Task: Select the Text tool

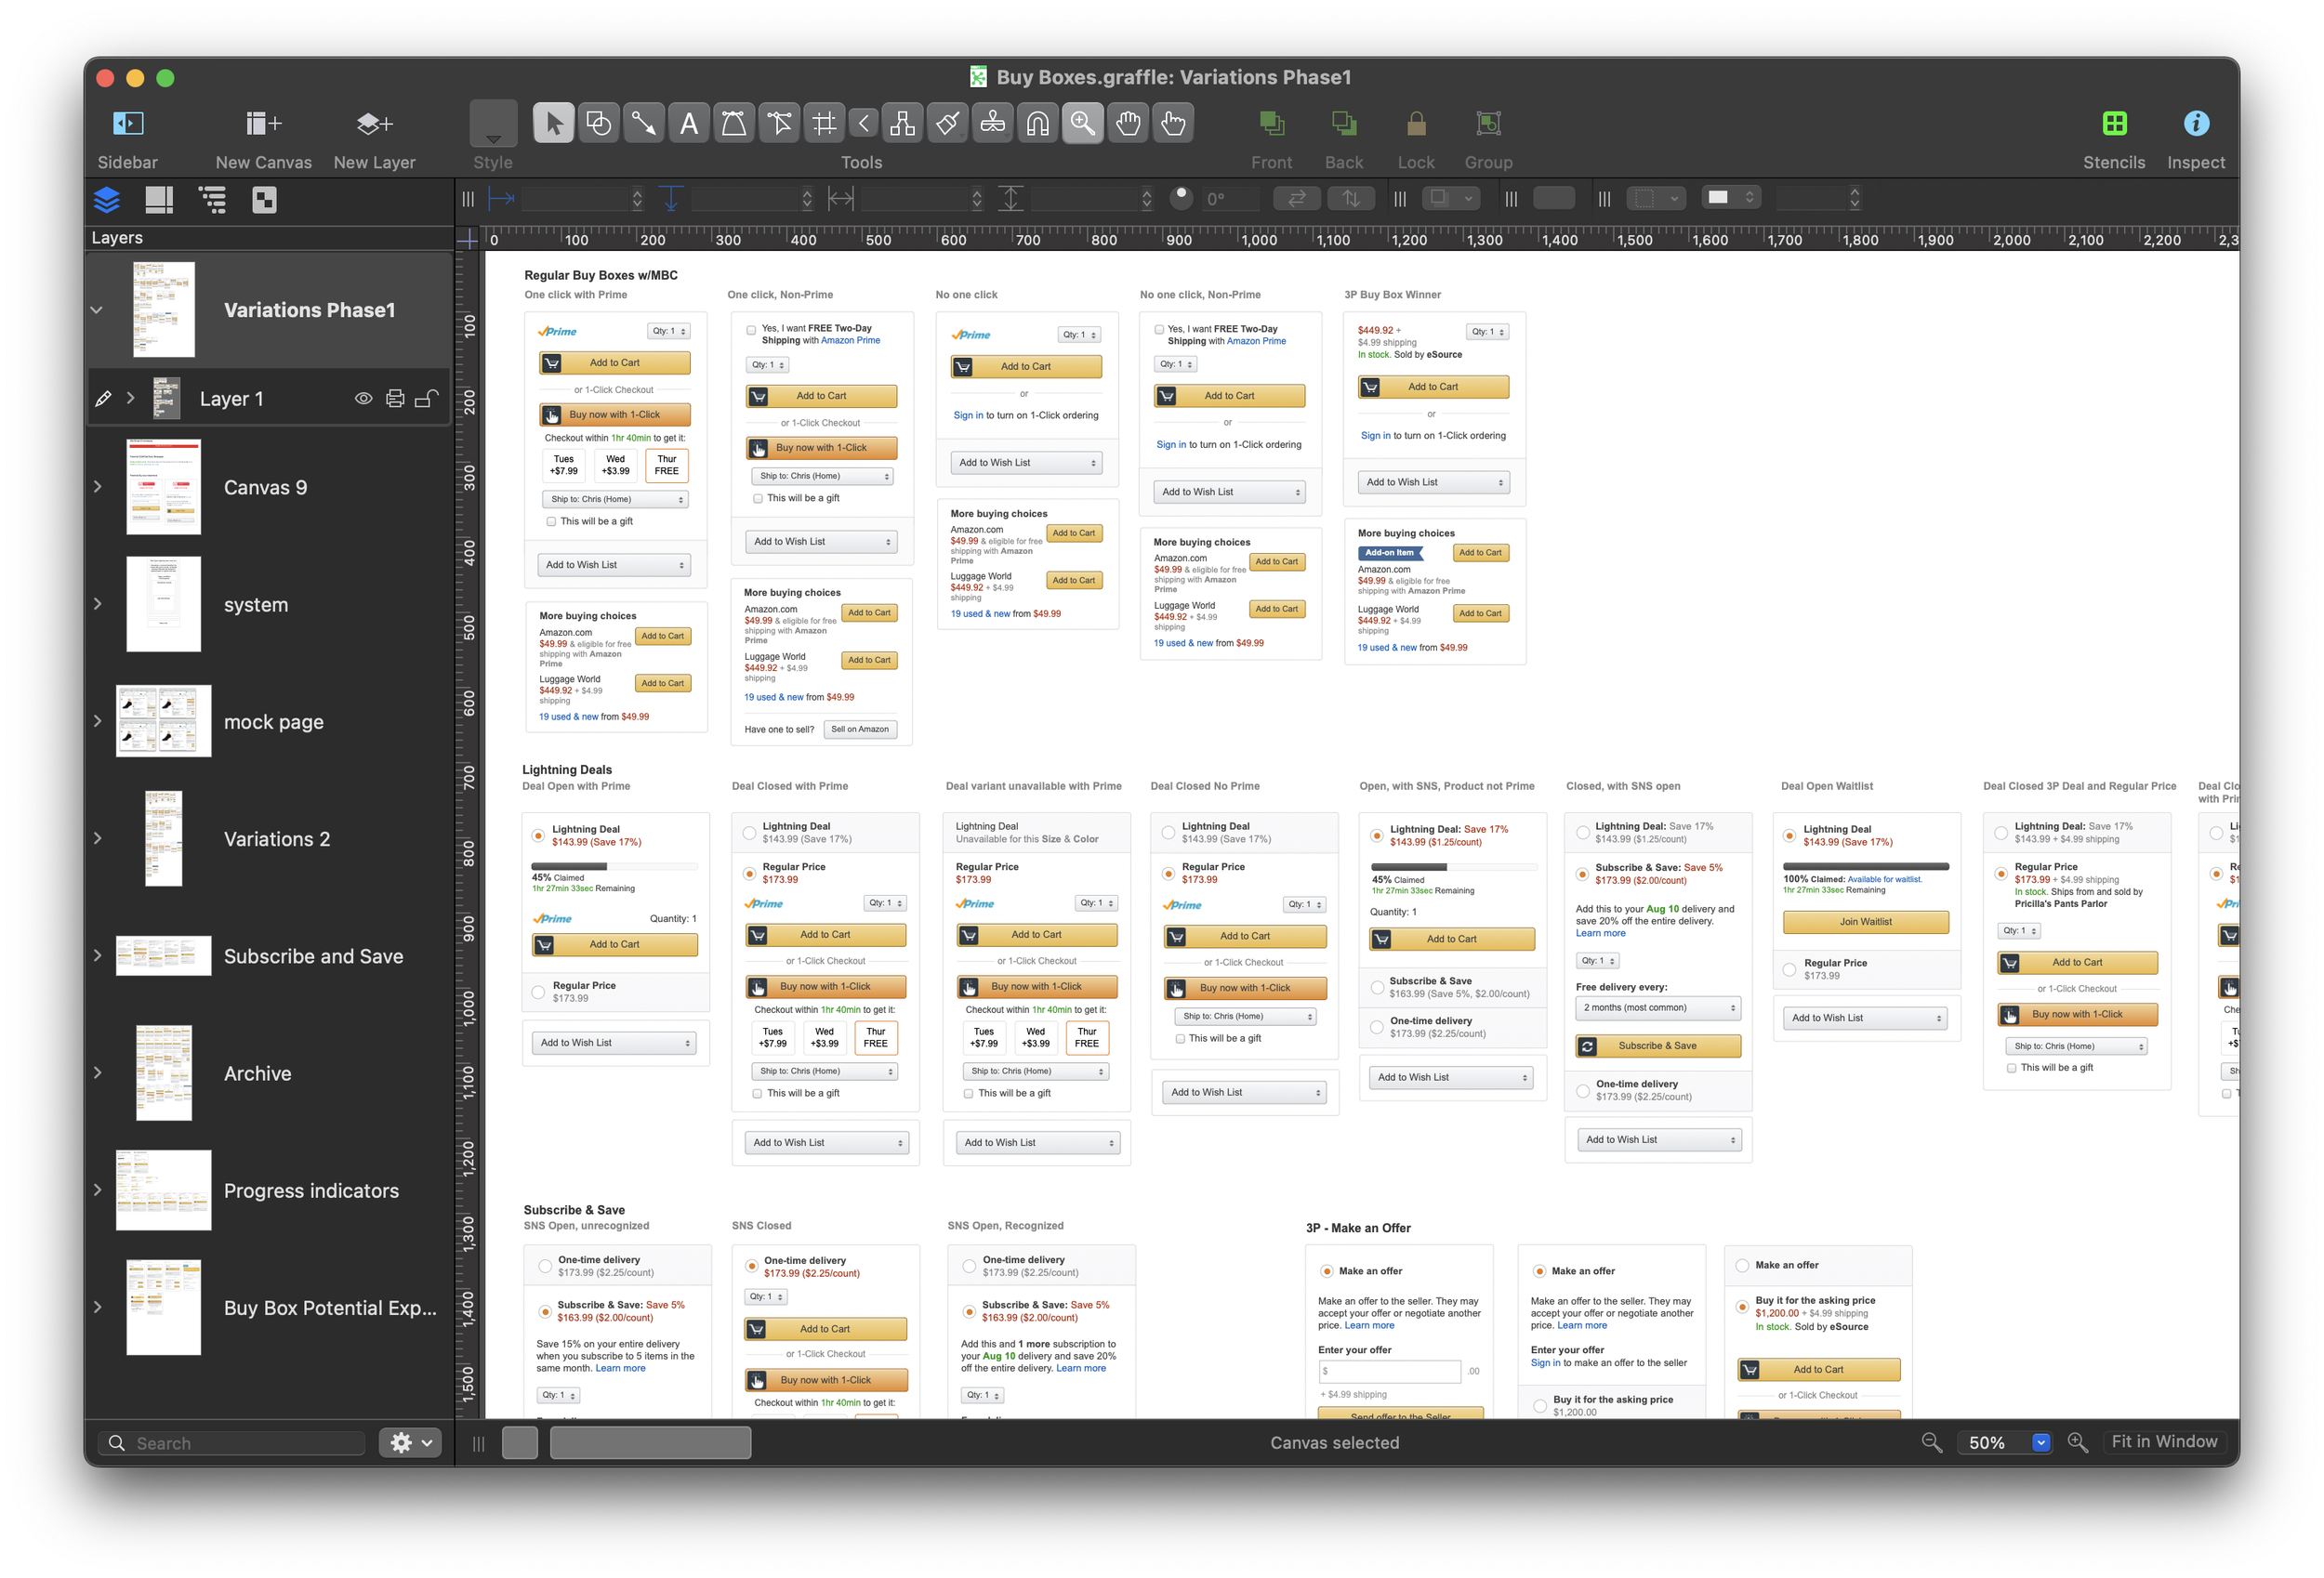Action: coord(688,124)
